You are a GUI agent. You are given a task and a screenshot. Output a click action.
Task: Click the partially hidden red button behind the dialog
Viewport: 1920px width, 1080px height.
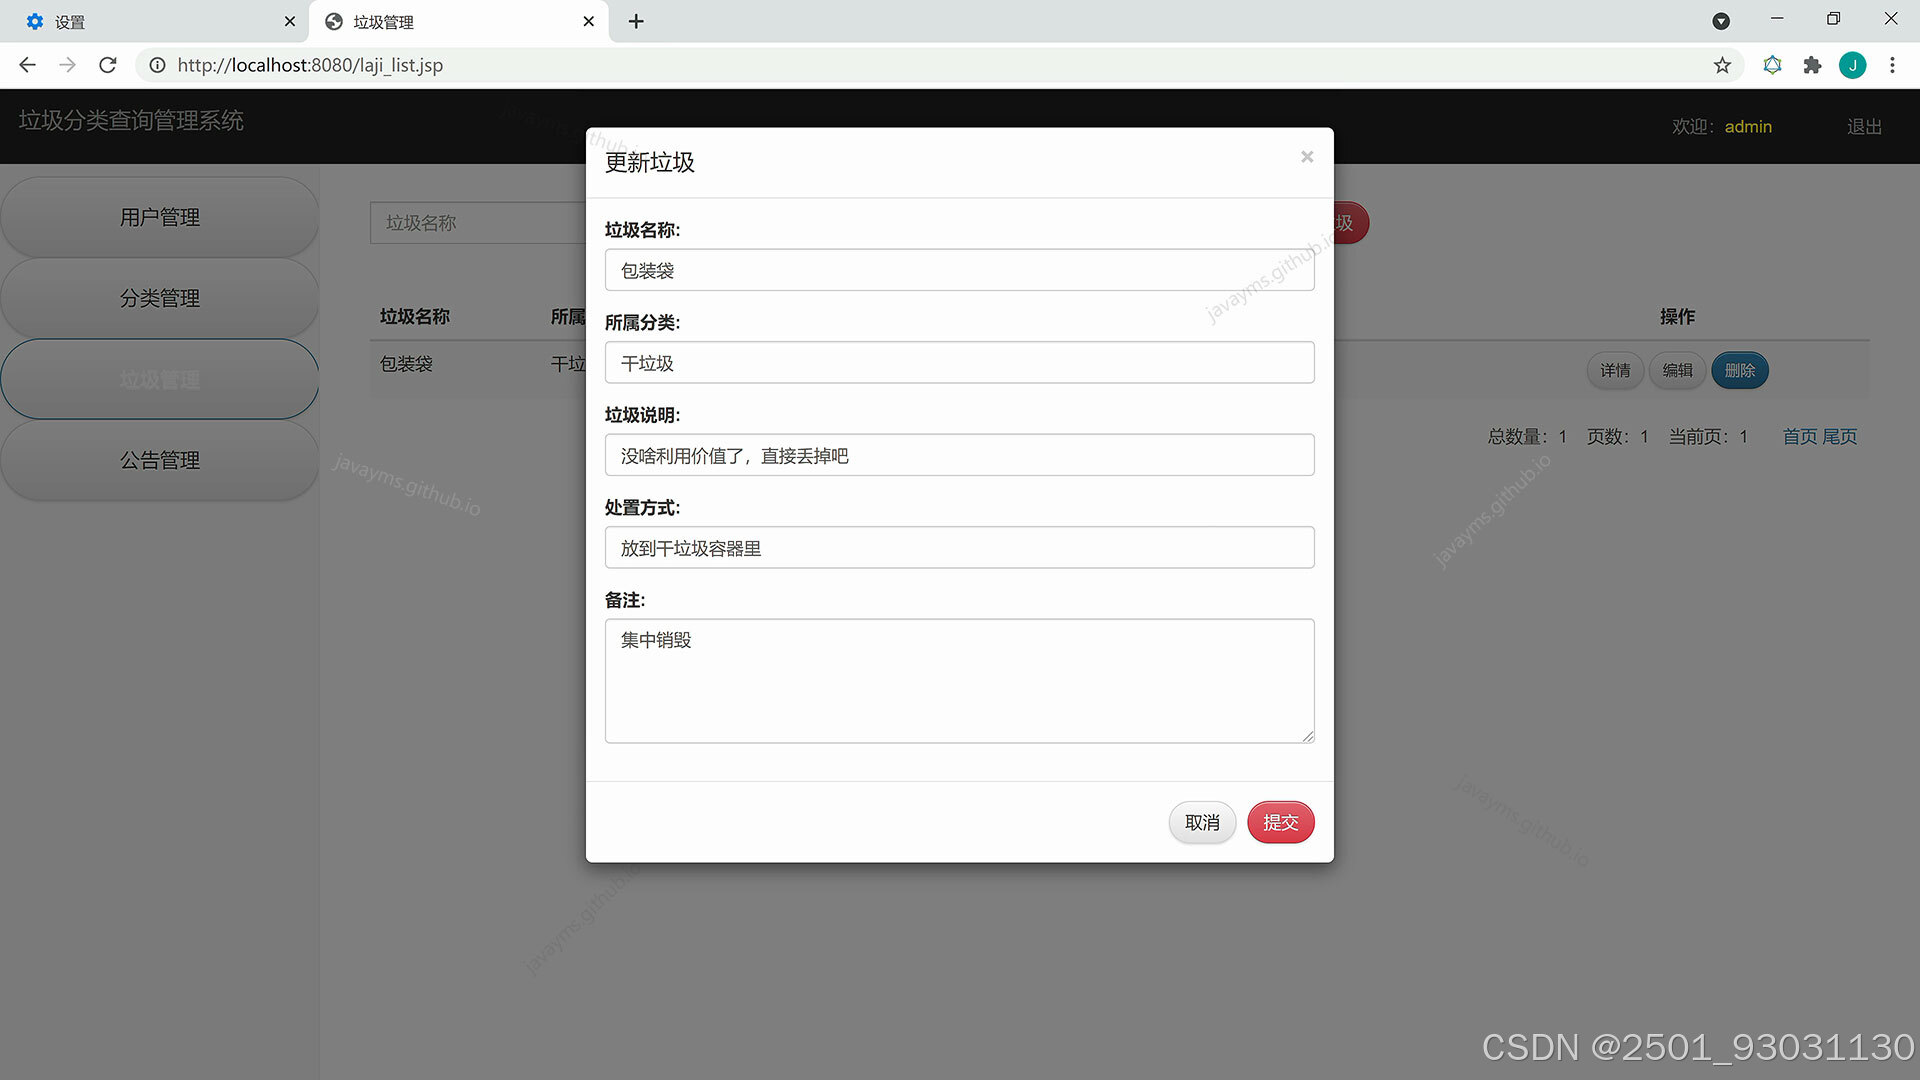[1351, 222]
